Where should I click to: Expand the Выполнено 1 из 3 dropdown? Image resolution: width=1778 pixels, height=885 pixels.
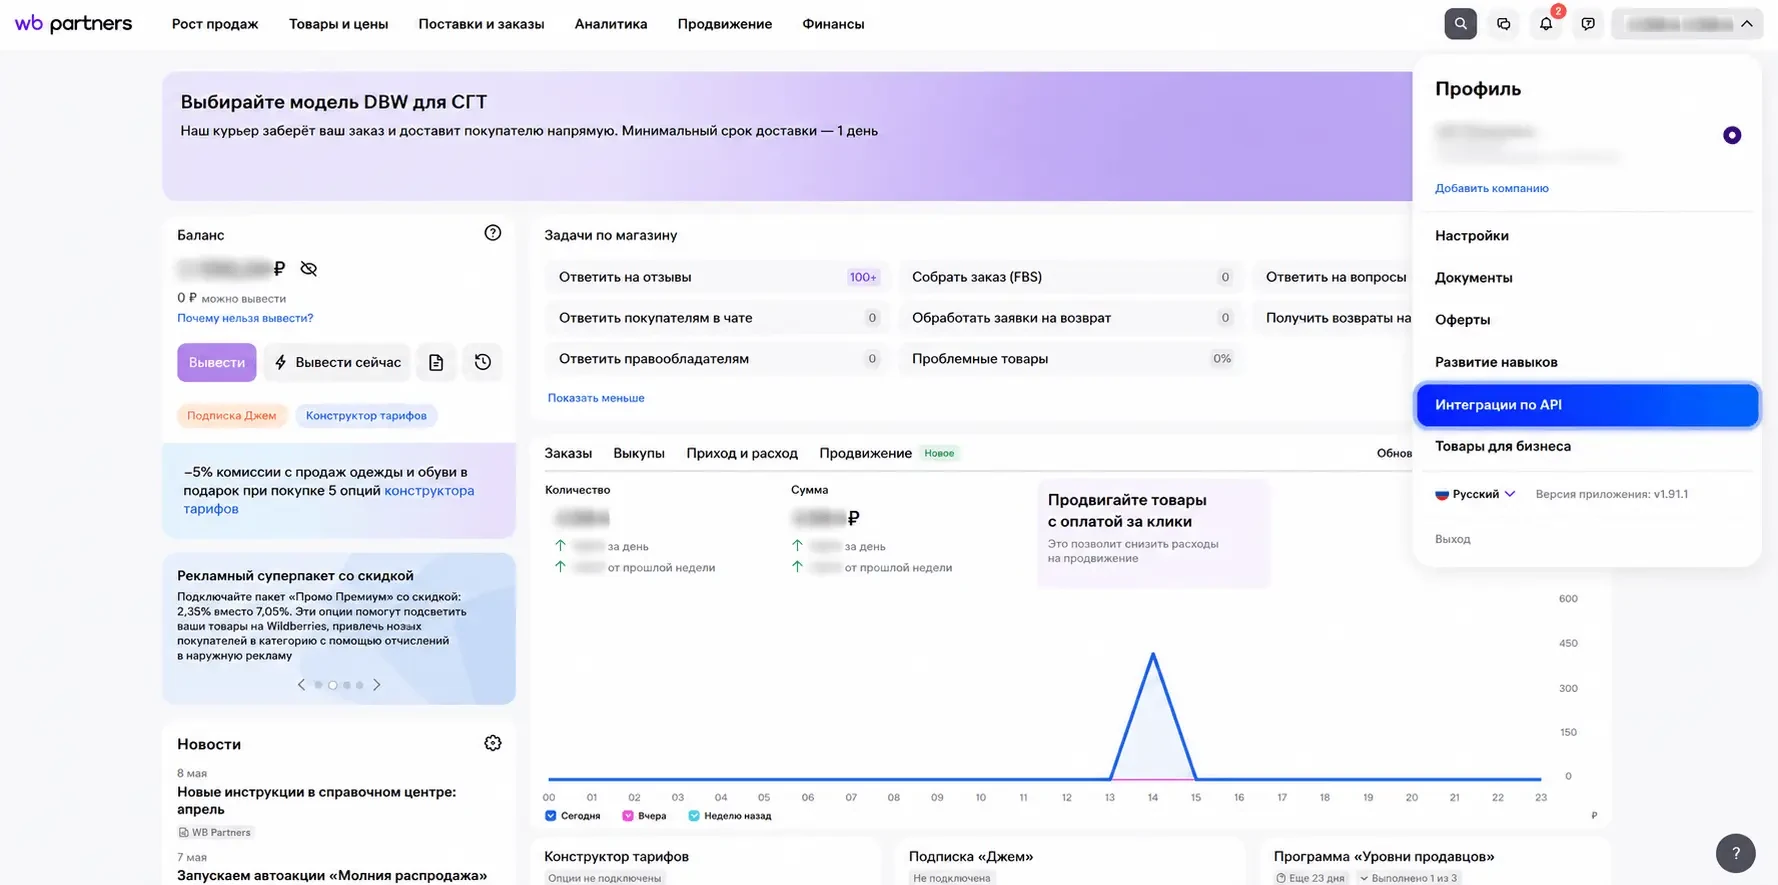1409,878
